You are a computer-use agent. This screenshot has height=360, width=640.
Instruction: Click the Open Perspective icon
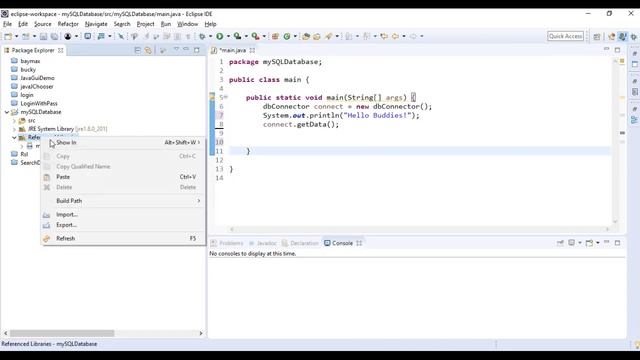pos(597,36)
